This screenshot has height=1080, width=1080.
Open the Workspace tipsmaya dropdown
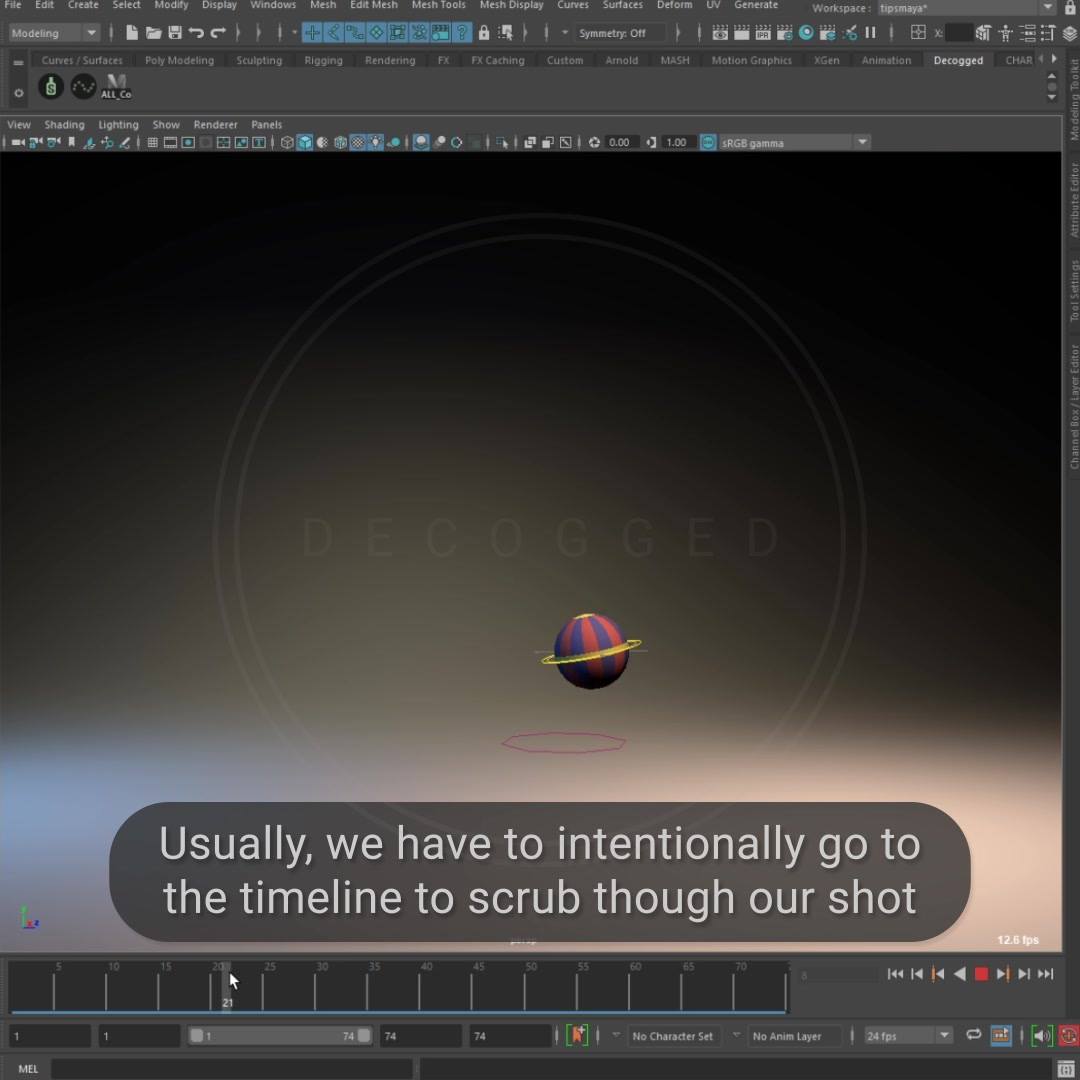[966, 8]
